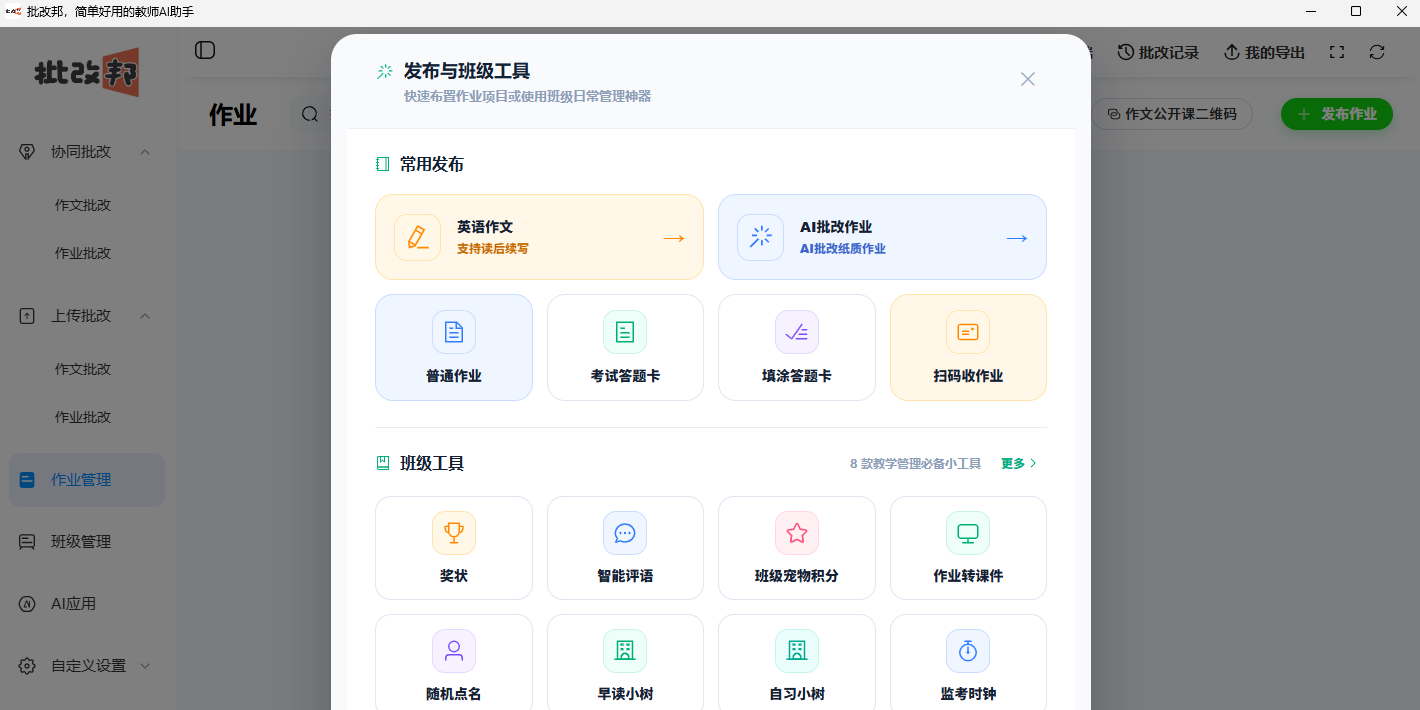The image size is (1420, 710).
Task: Select the 扫码收作业 icon
Action: tap(968, 332)
